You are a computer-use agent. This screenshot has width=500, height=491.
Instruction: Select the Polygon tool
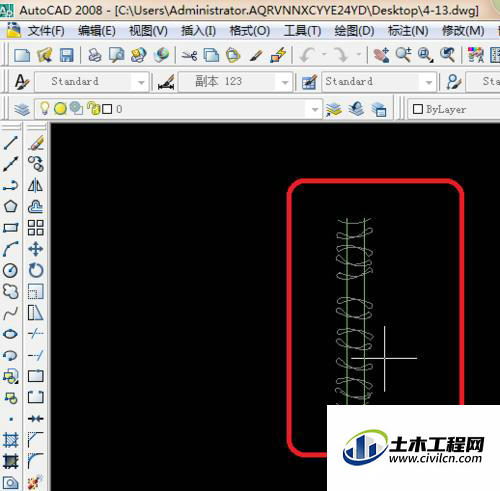[10, 206]
